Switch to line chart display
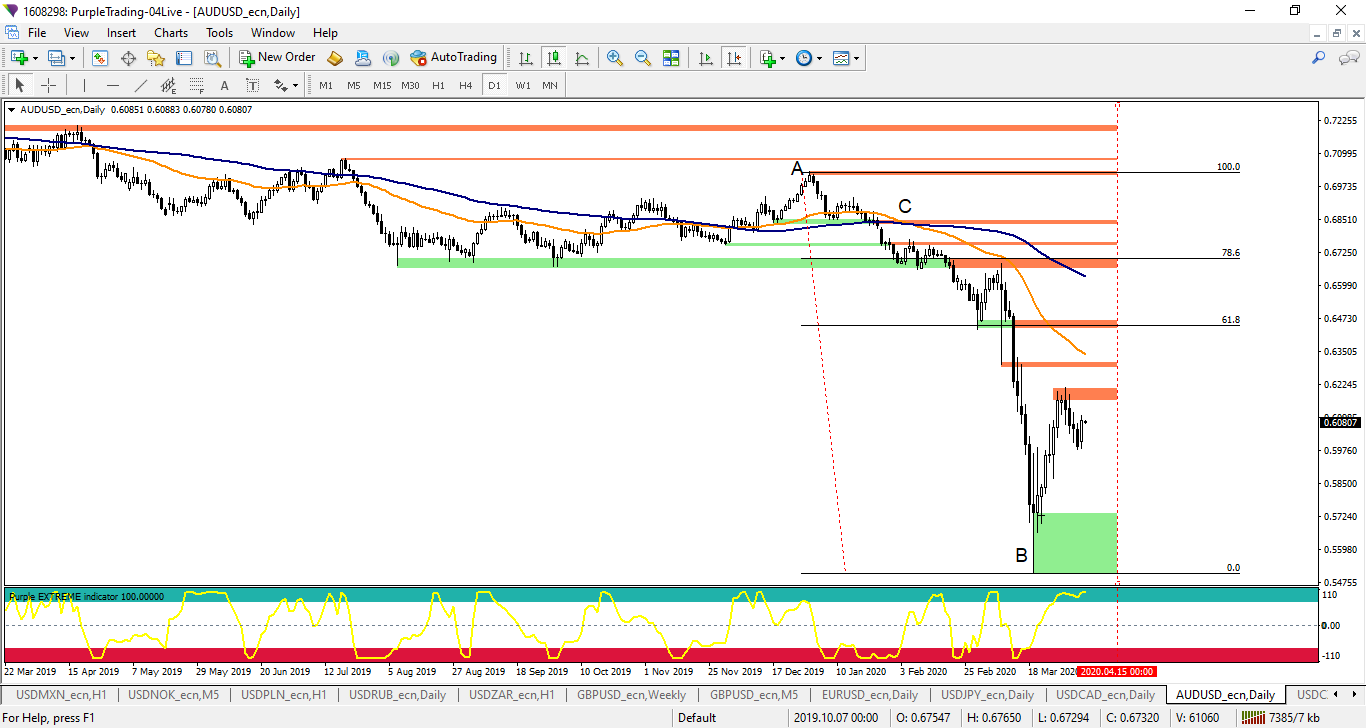The height and width of the screenshot is (728, 1366). pos(581,58)
